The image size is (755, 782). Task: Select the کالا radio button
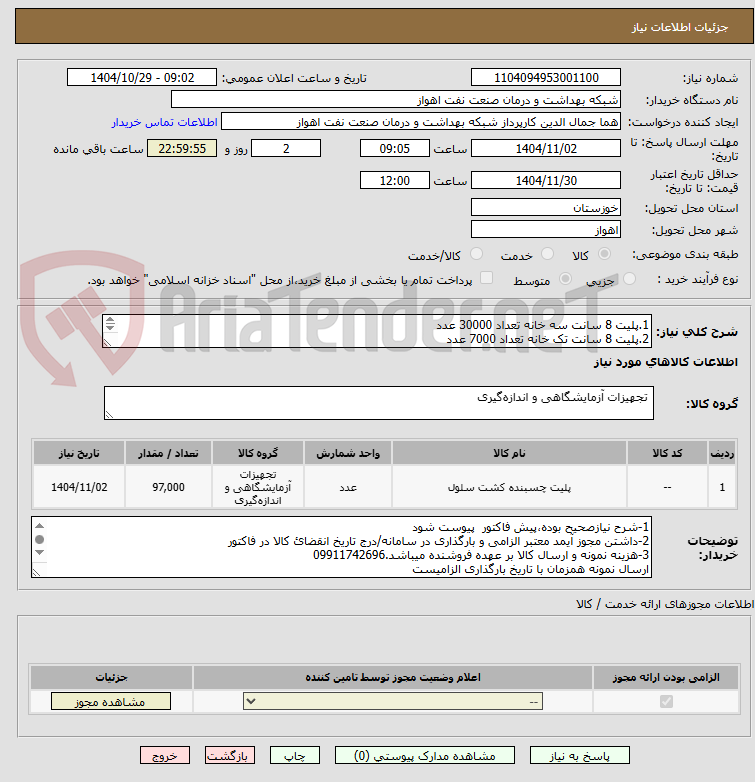(604, 254)
